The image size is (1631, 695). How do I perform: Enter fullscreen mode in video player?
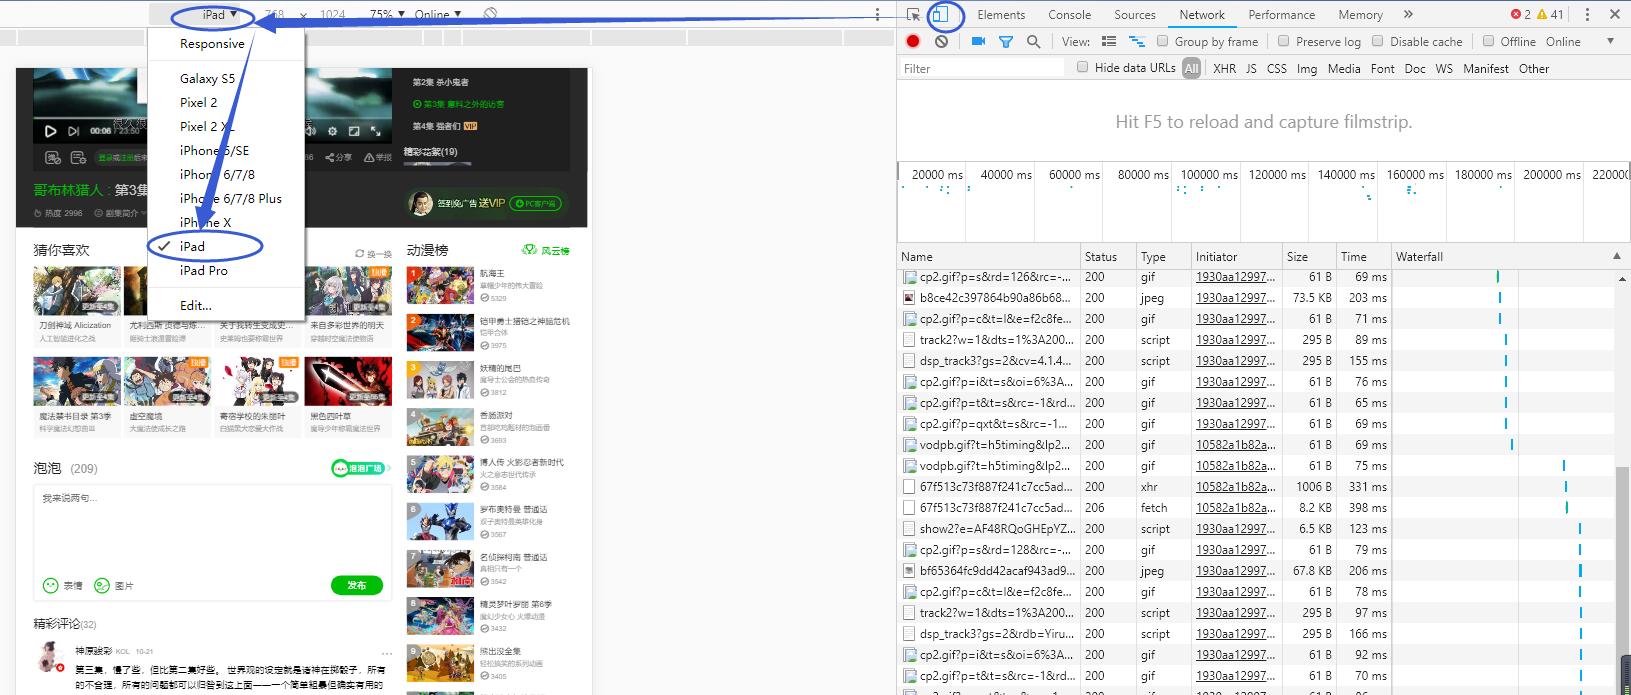click(376, 131)
